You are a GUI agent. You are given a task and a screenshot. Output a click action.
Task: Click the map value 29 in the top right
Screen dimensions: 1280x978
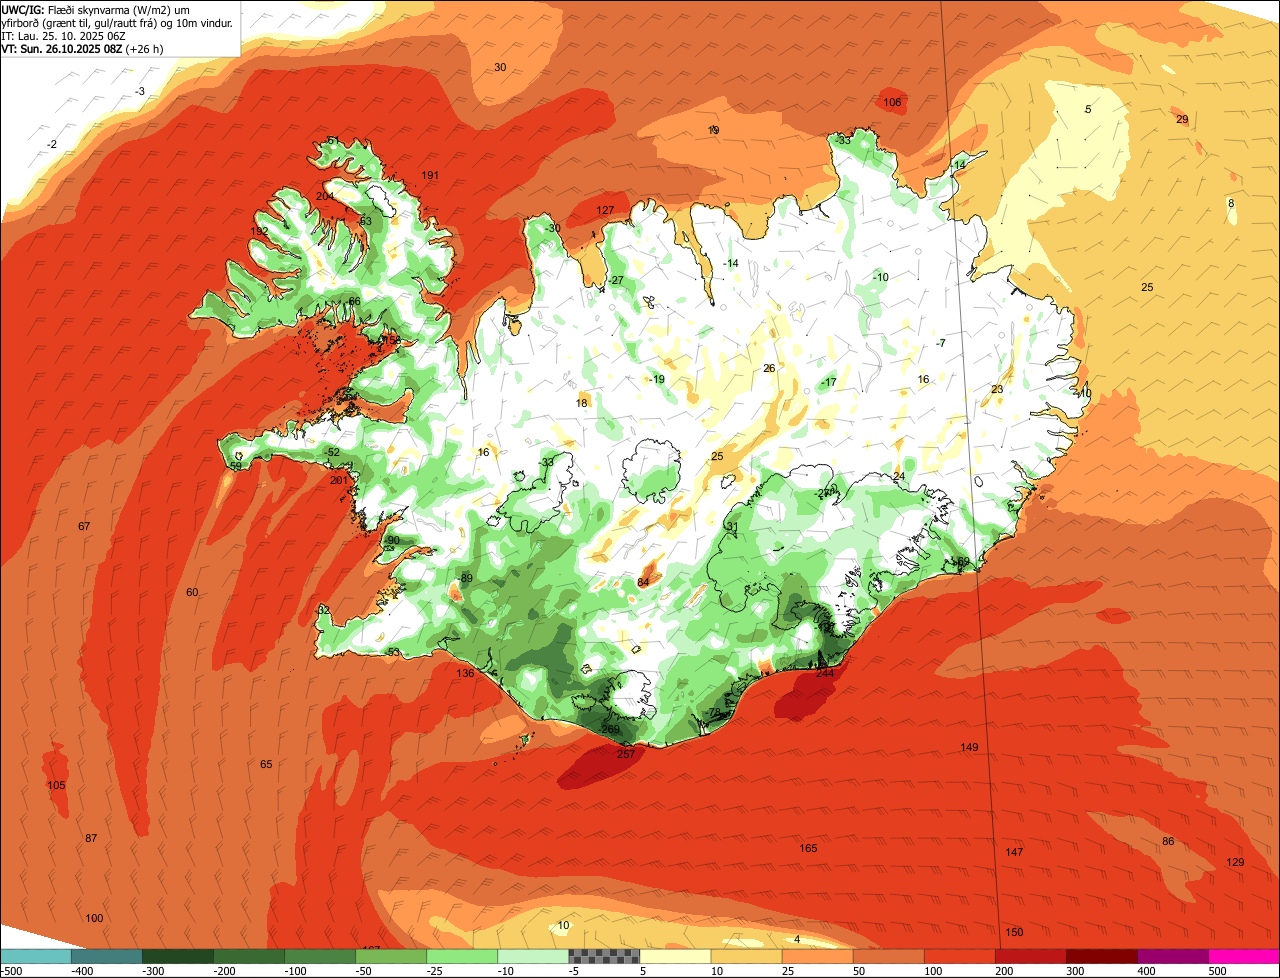(x=1182, y=119)
